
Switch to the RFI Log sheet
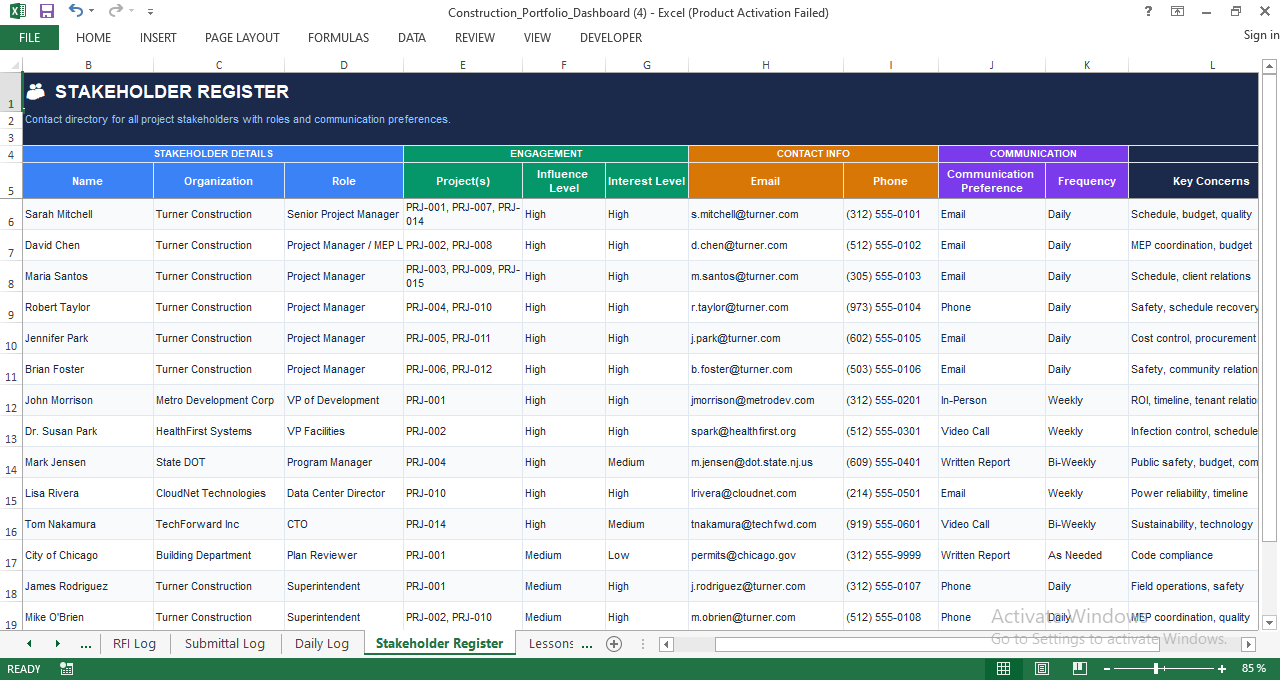pos(134,644)
